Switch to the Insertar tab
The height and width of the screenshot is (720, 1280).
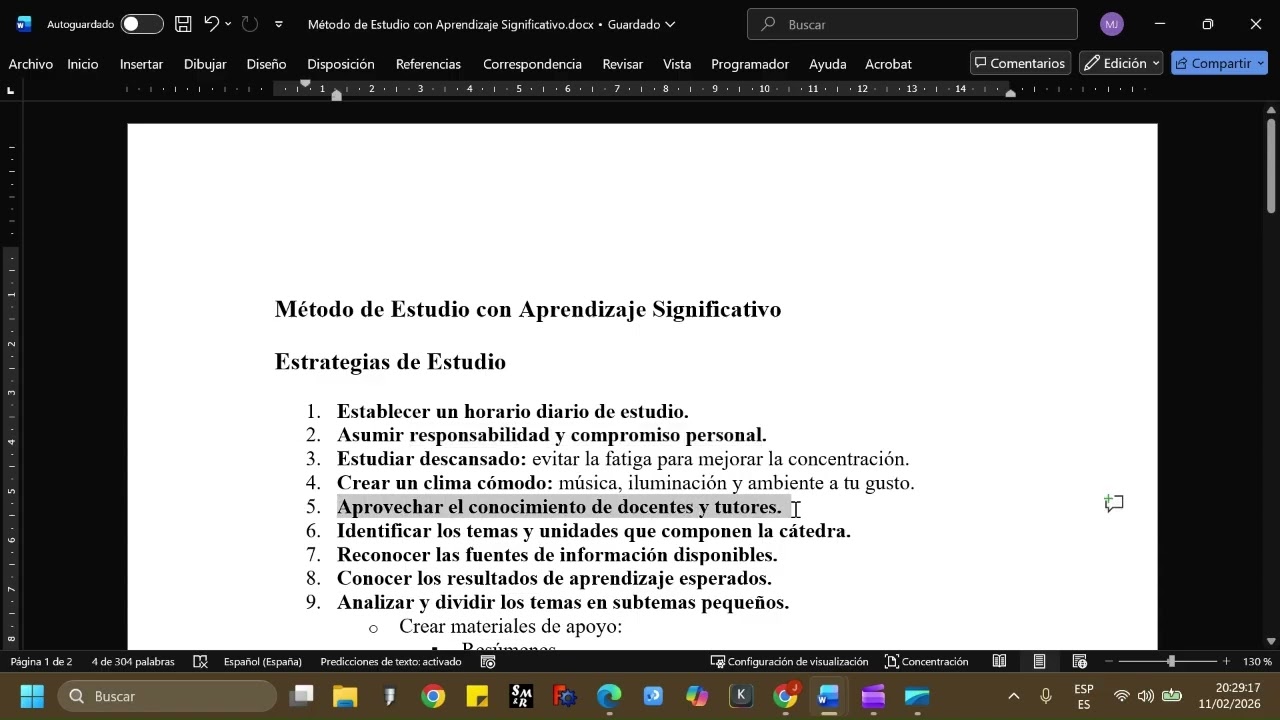pos(141,64)
